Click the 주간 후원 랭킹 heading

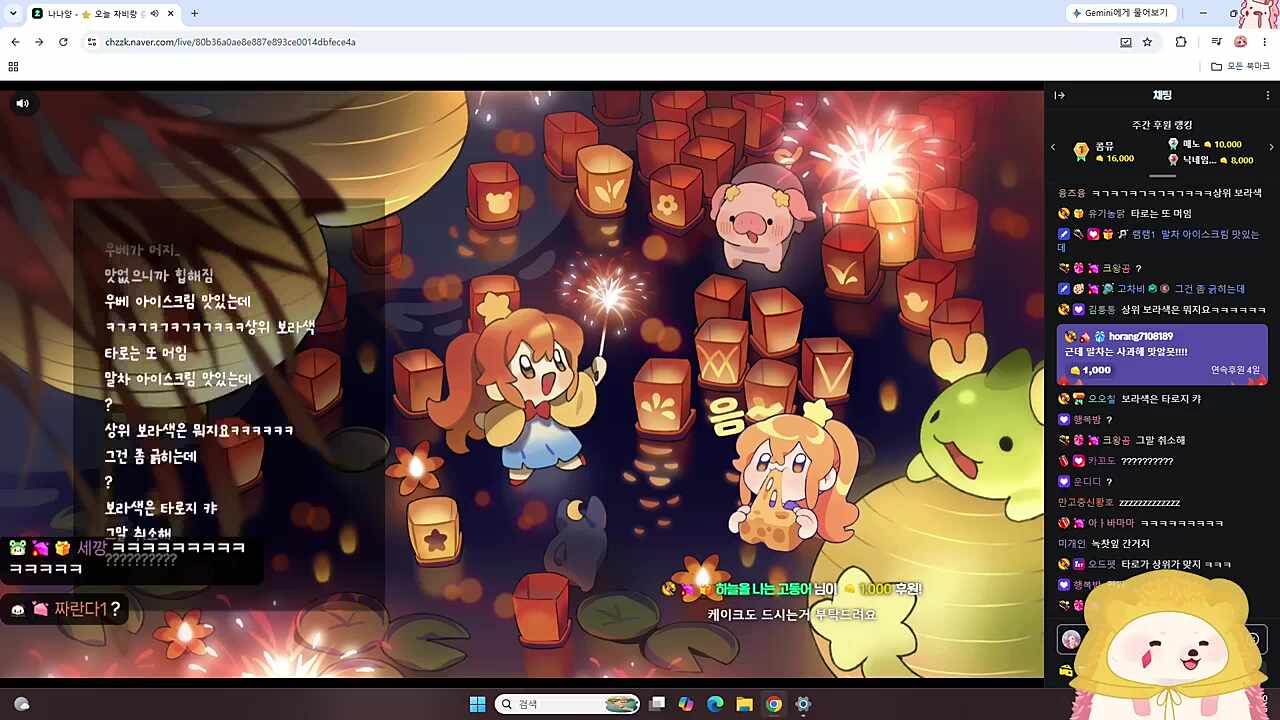[1162, 125]
